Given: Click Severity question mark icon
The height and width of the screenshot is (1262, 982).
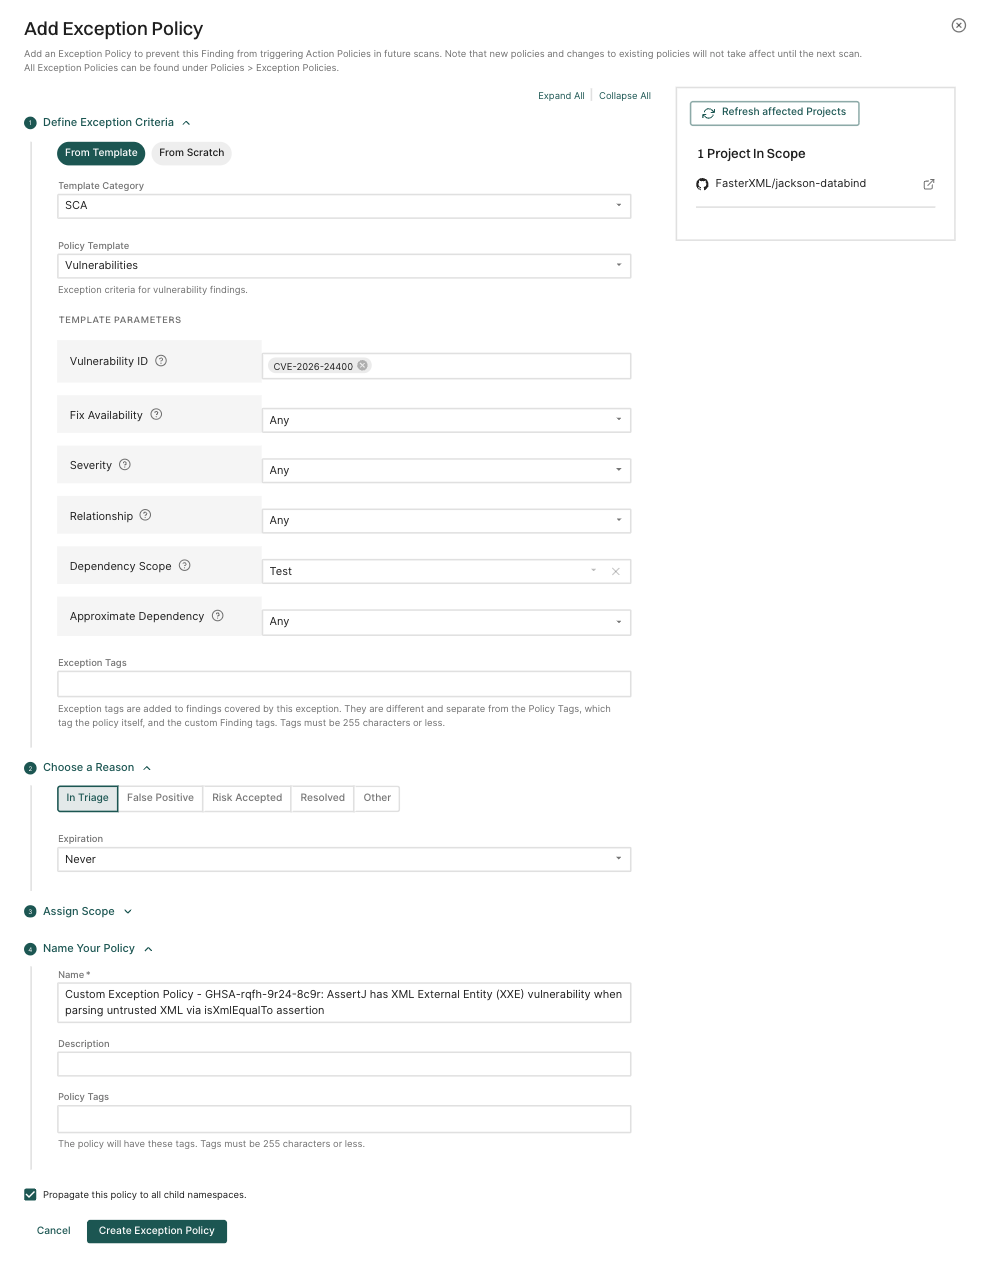Looking at the screenshot, I should 125,465.
